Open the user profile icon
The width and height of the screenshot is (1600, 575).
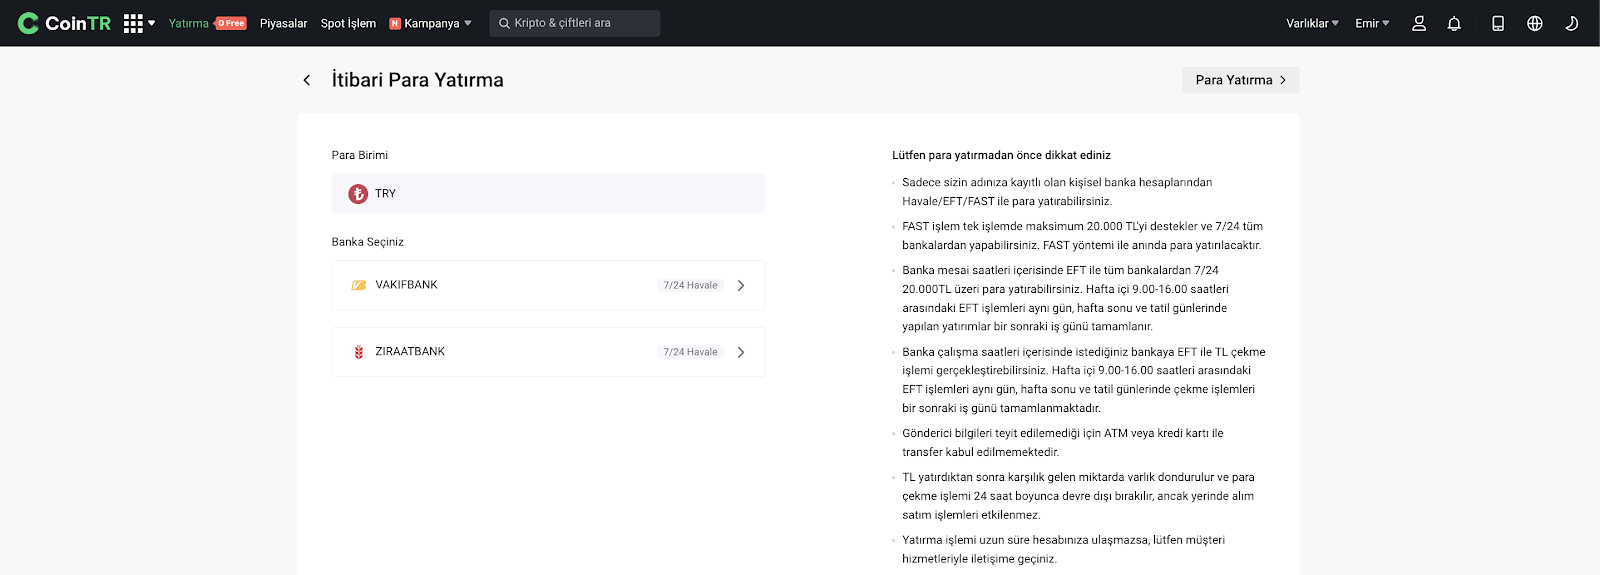pyautogui.click(x=1418, y=23)
